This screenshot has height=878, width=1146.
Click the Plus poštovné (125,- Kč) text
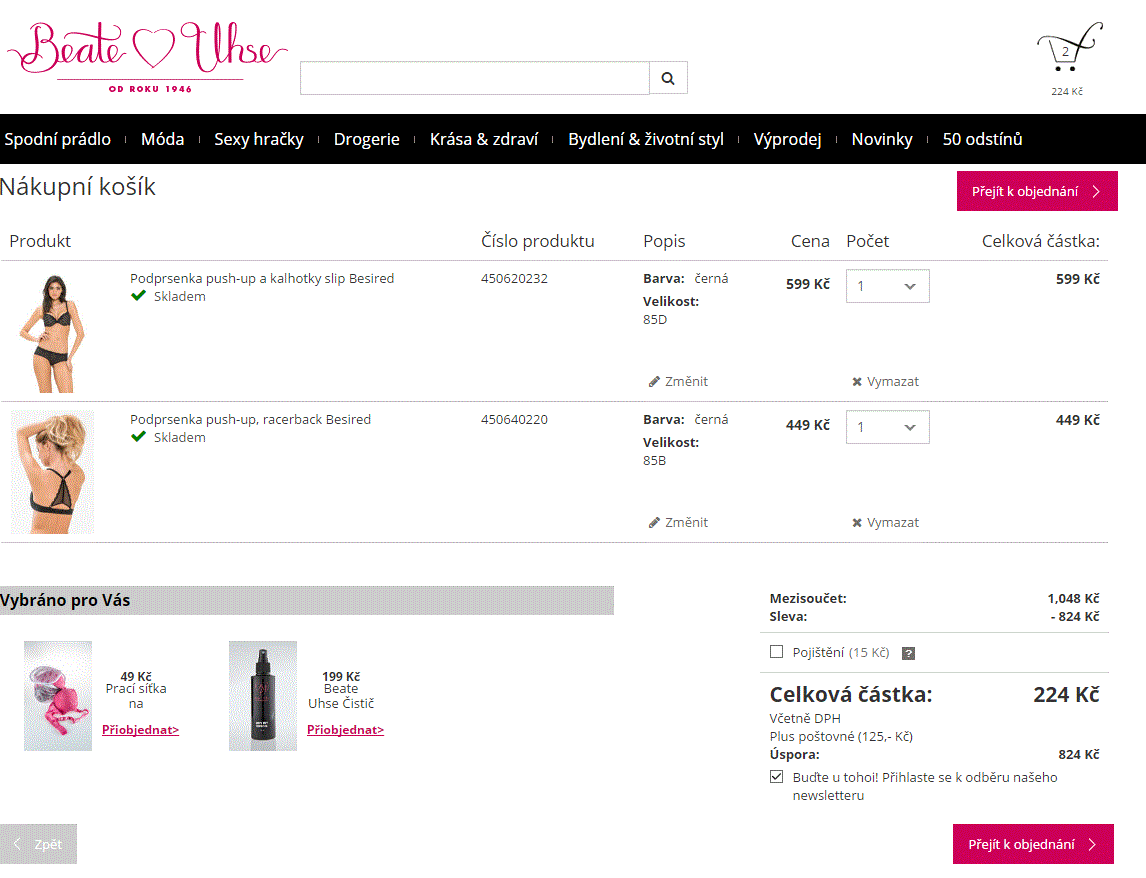click(841, 736)
